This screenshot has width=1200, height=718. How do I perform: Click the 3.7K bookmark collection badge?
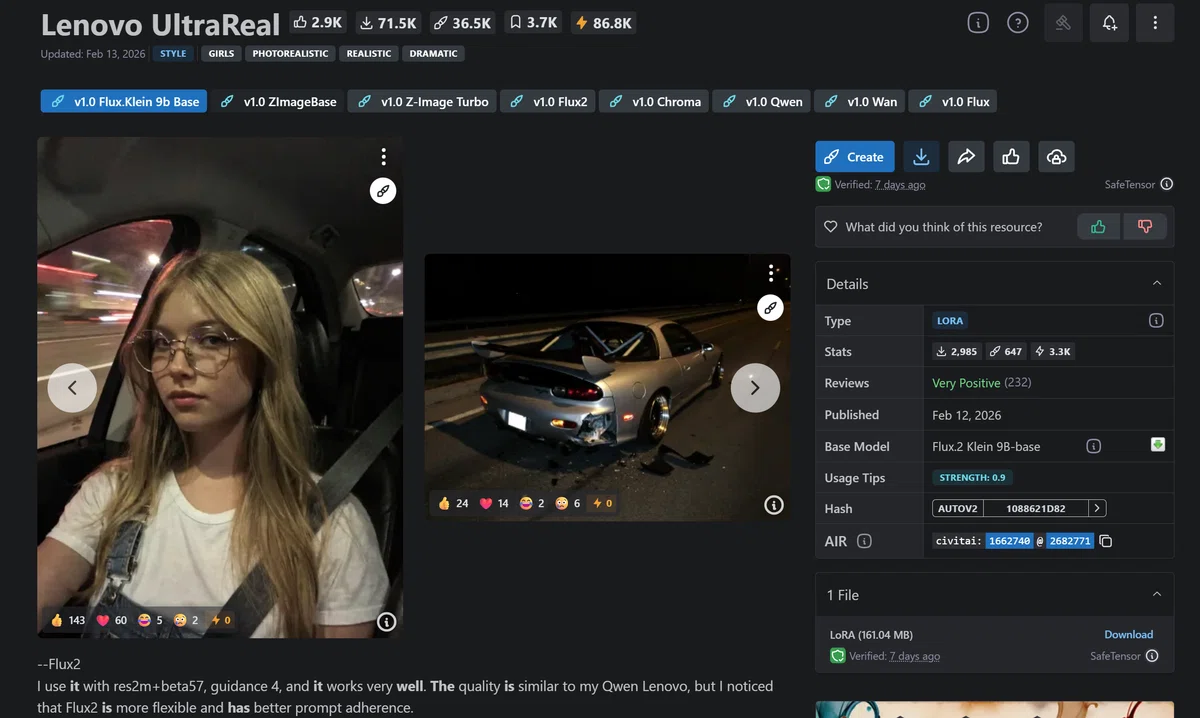pos(533,22)
